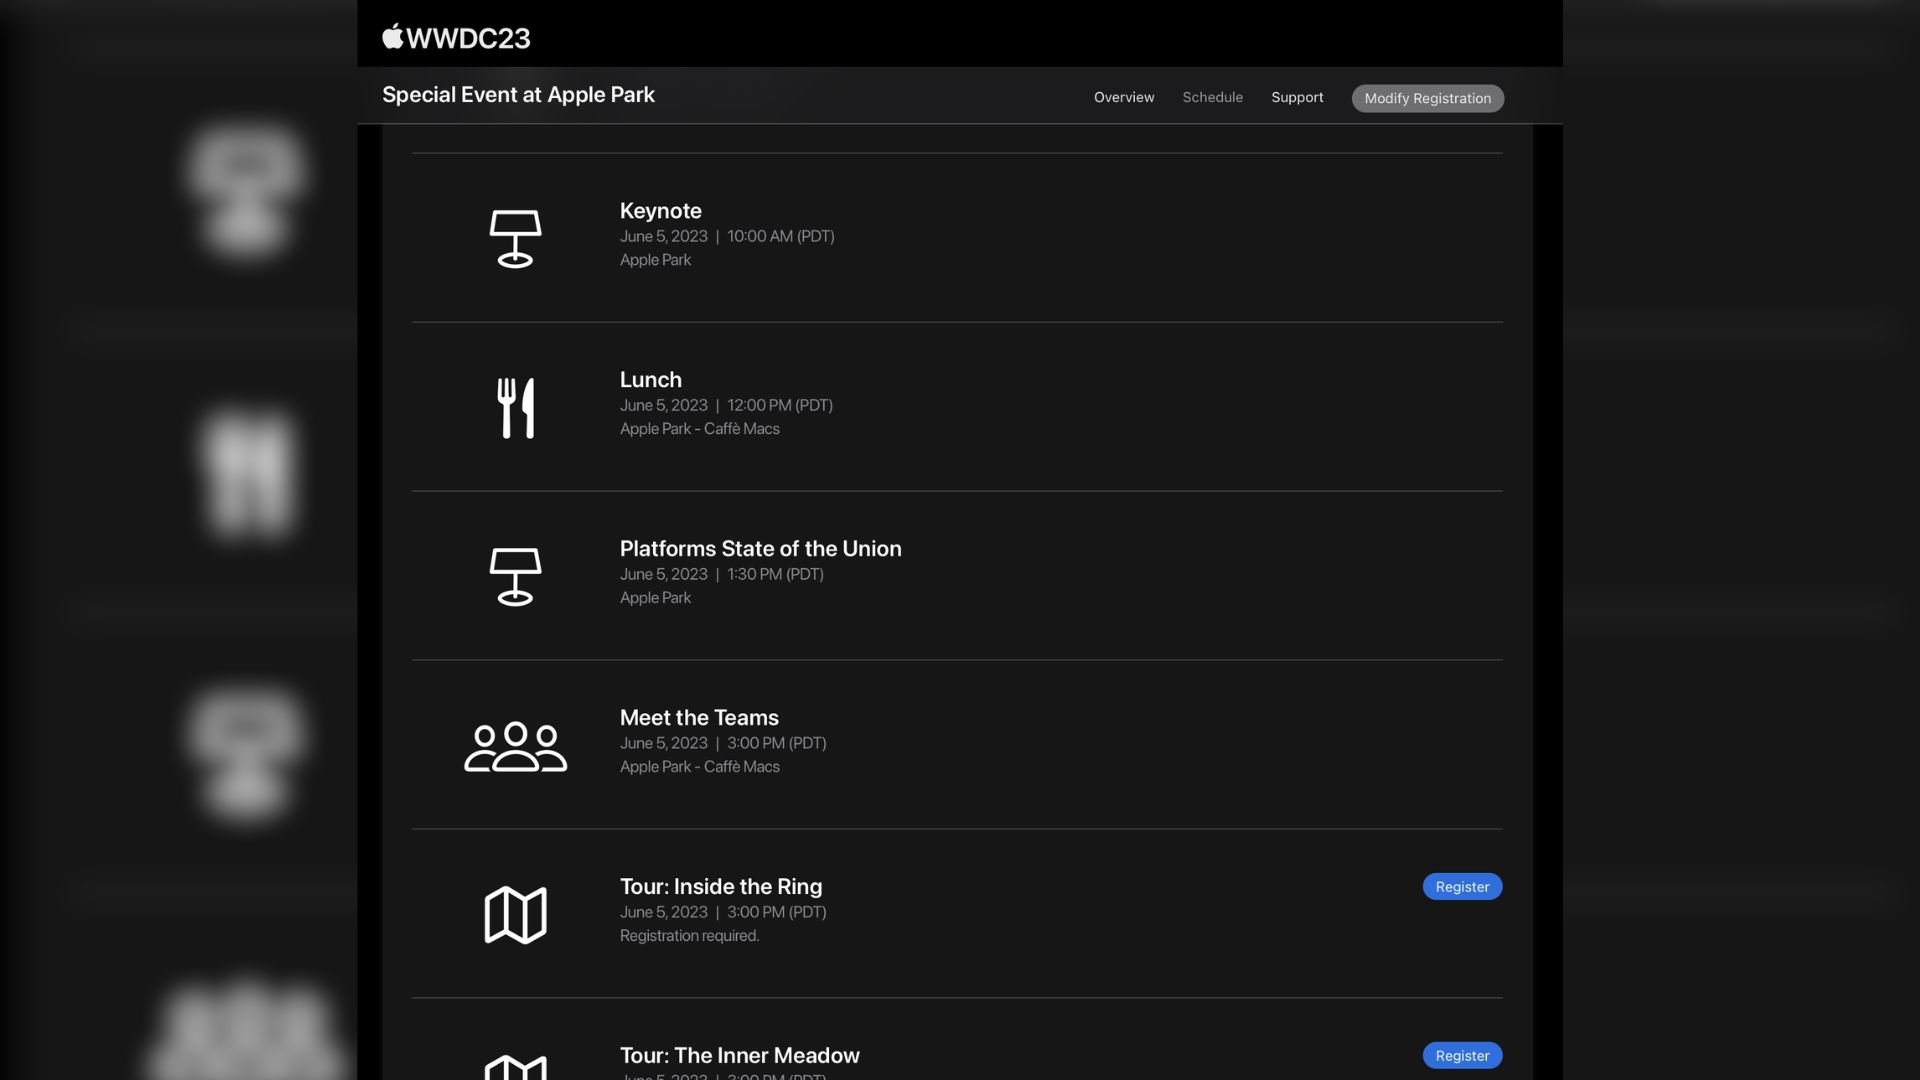Click the Lunch time 12:00 PM (PDT)
Viewport: 1920px width, 1080px height.
point(780,405)
